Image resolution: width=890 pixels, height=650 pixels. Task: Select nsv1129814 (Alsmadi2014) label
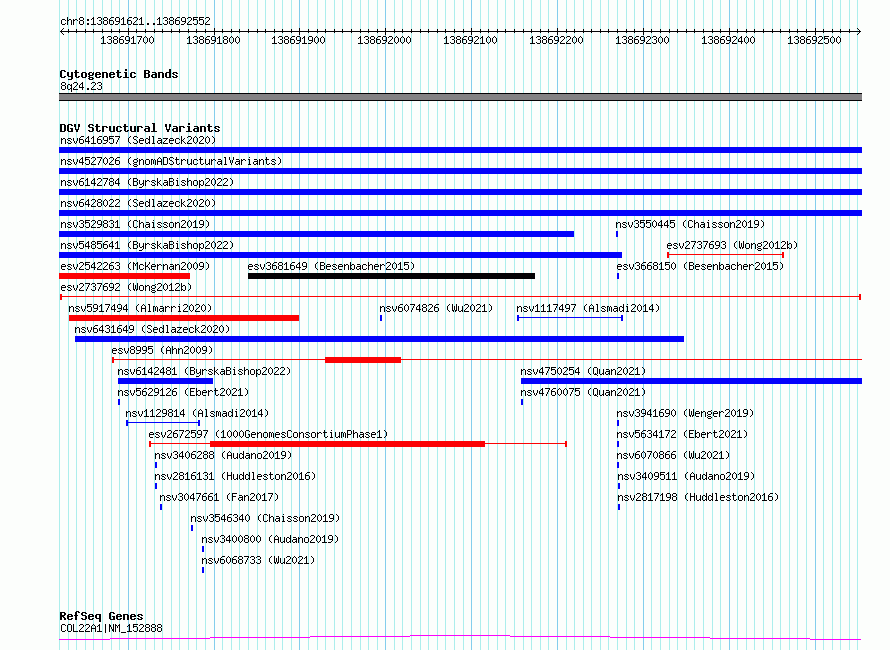pyautogui.click(x=197, y=413)
